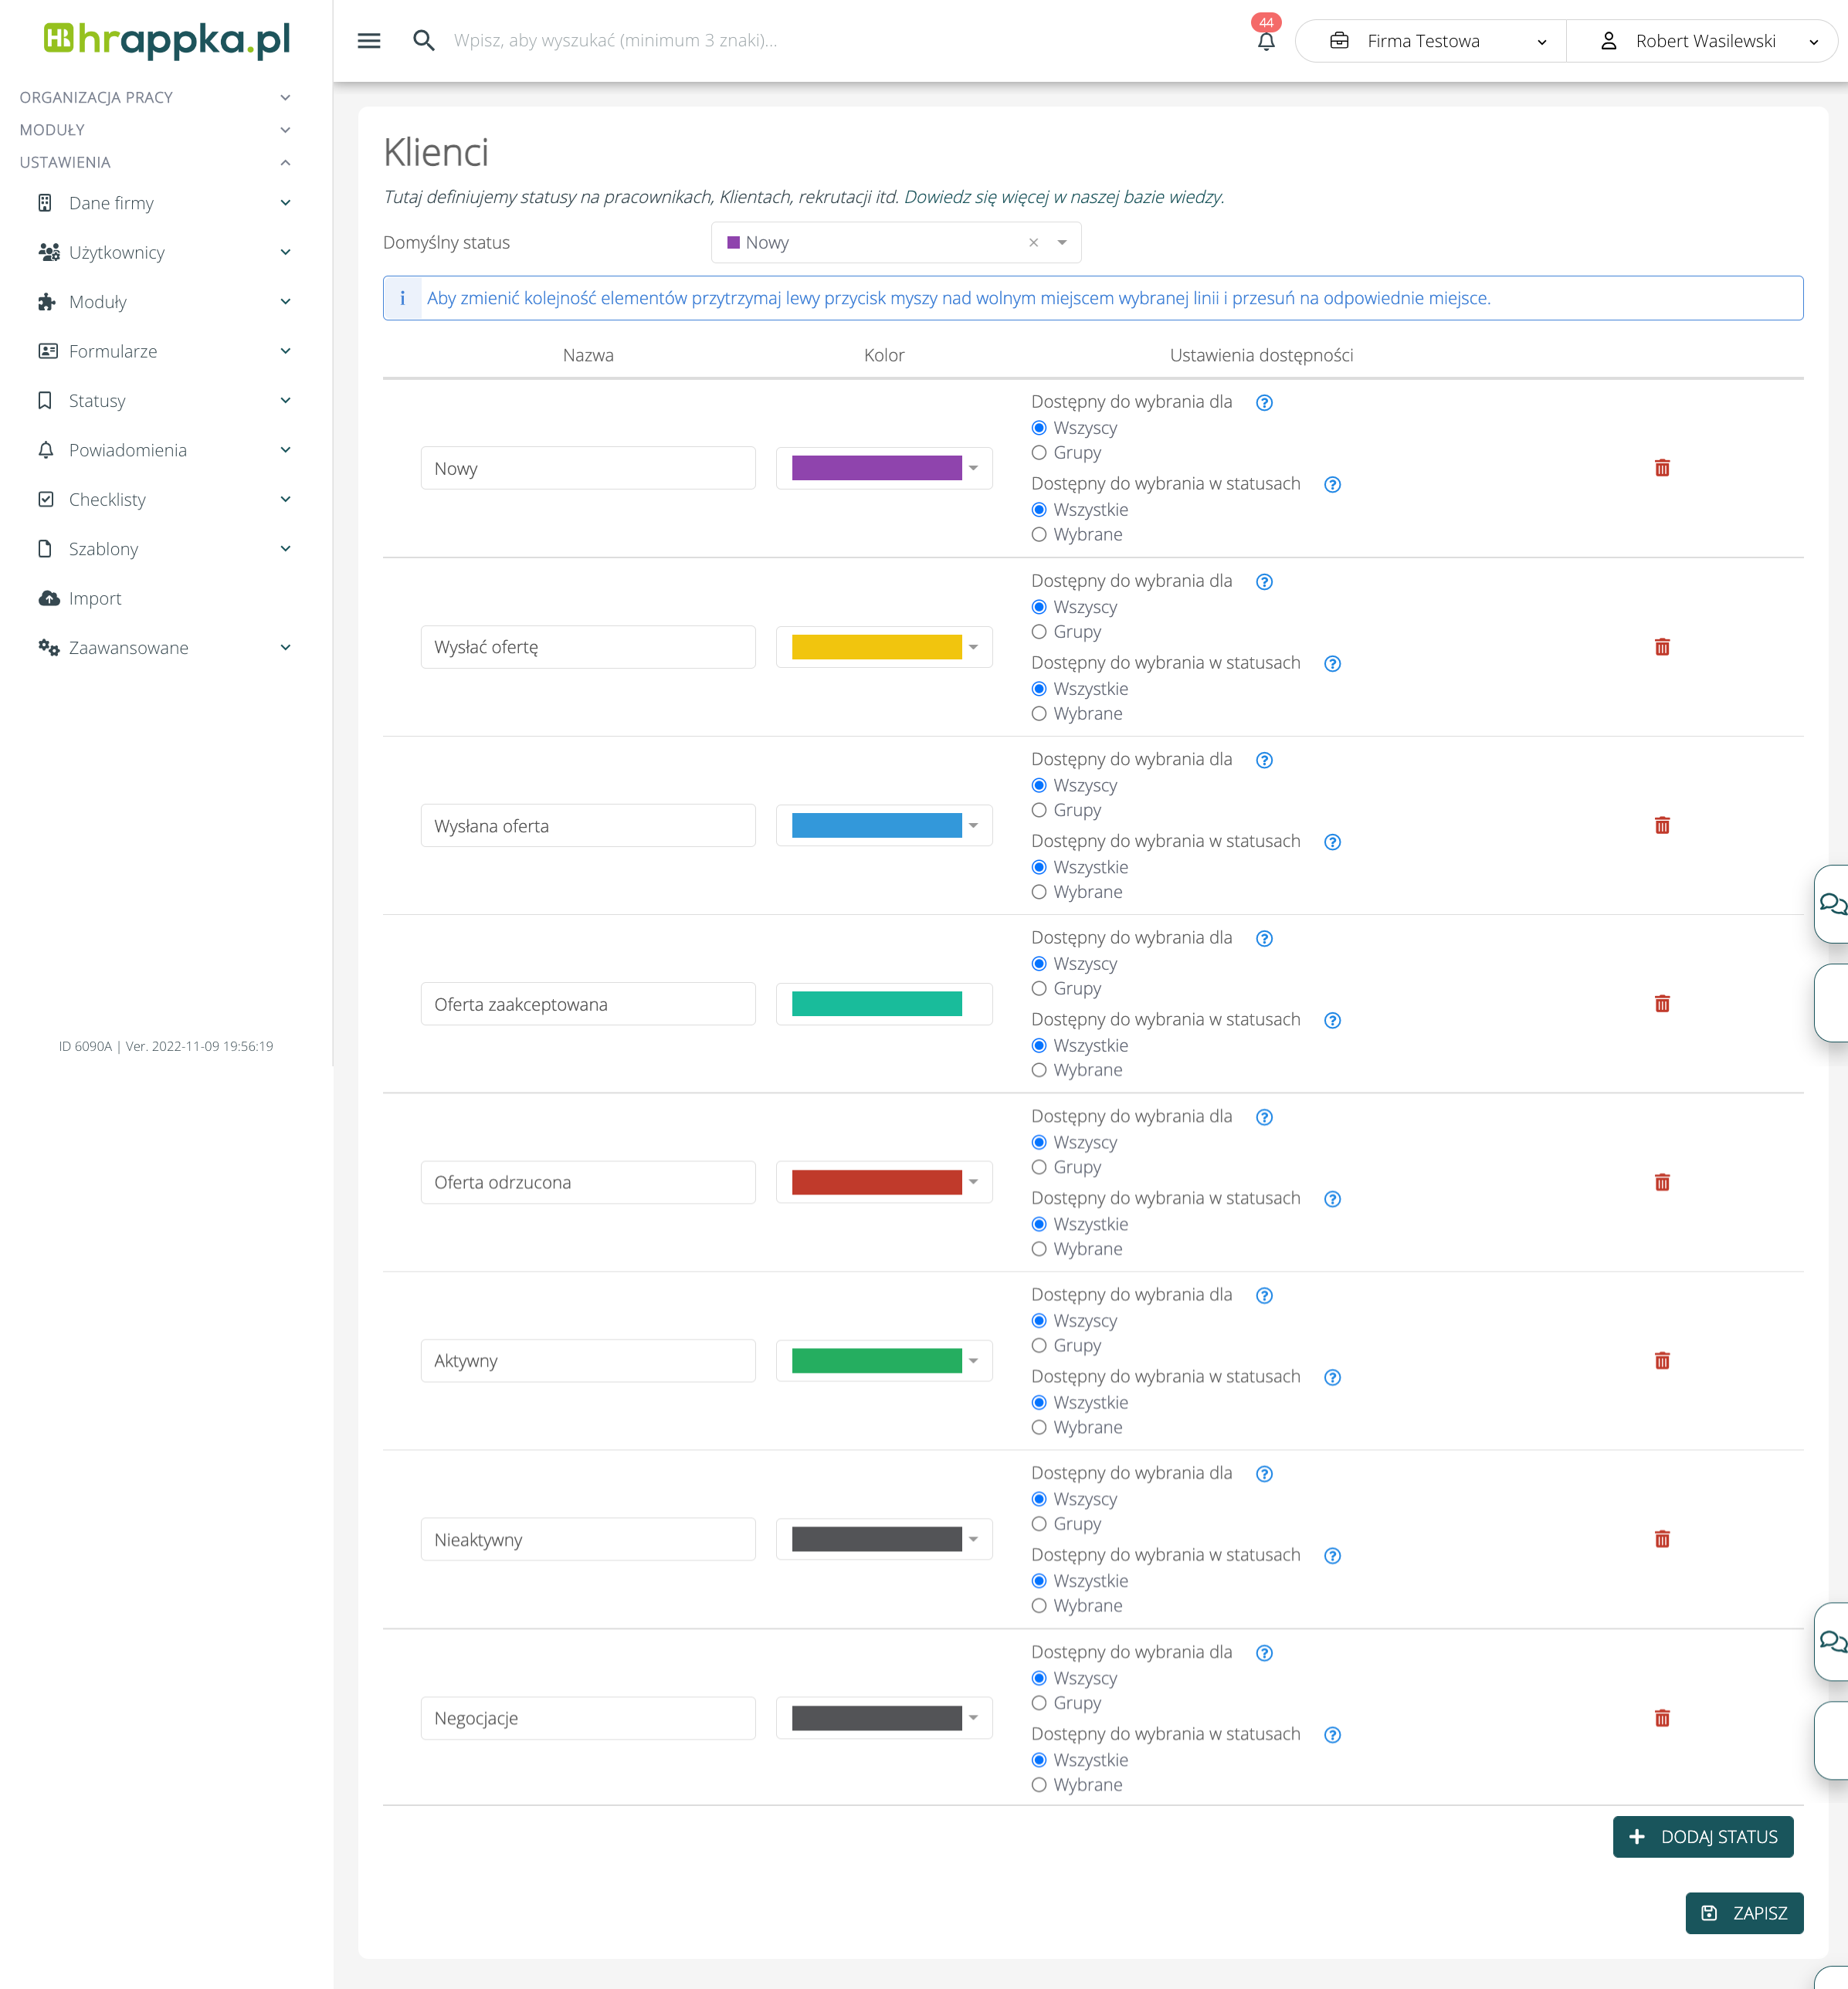Open the Checklisty menu in sidebar
This screenshot has width=1848, height=1989.
coord(106,499)
